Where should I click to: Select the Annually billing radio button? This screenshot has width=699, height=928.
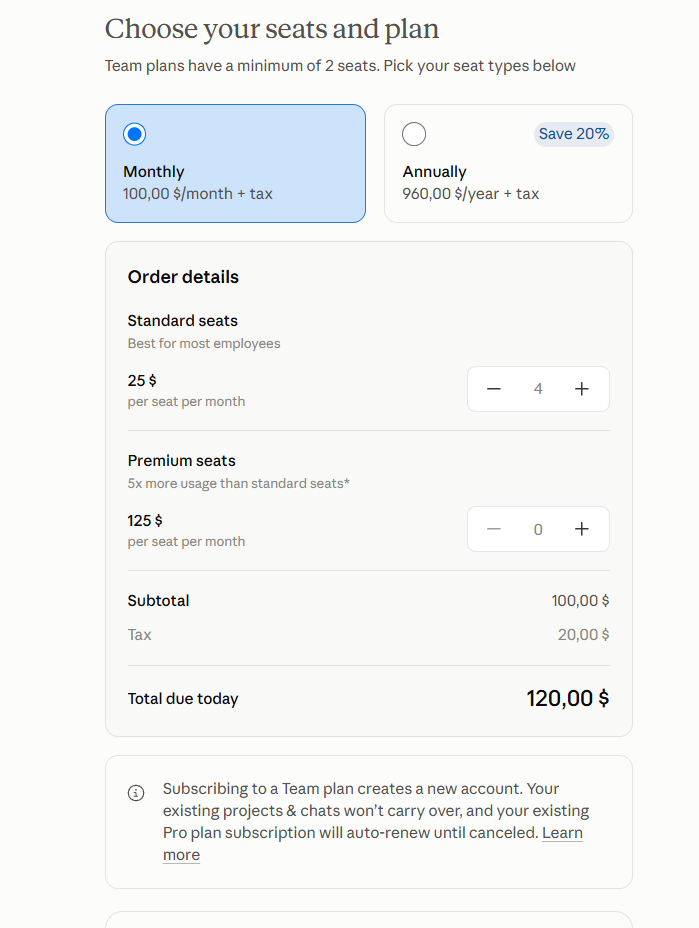pyautogui.click(x=414, y=134)
